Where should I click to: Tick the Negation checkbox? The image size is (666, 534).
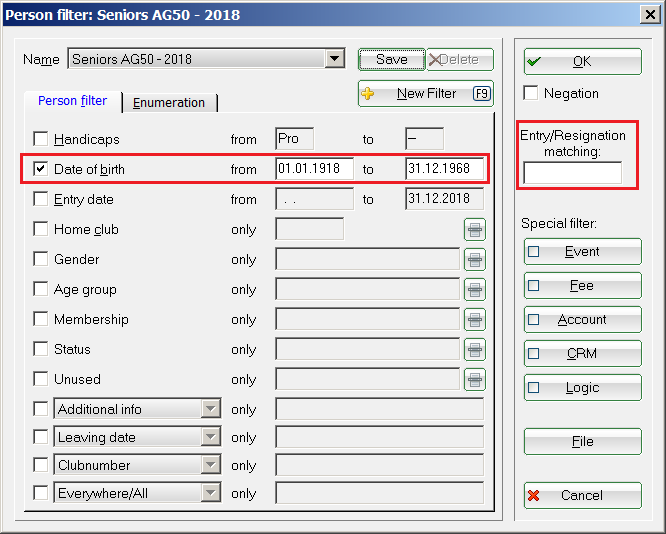pyautogui.click(x=531, y=93)
